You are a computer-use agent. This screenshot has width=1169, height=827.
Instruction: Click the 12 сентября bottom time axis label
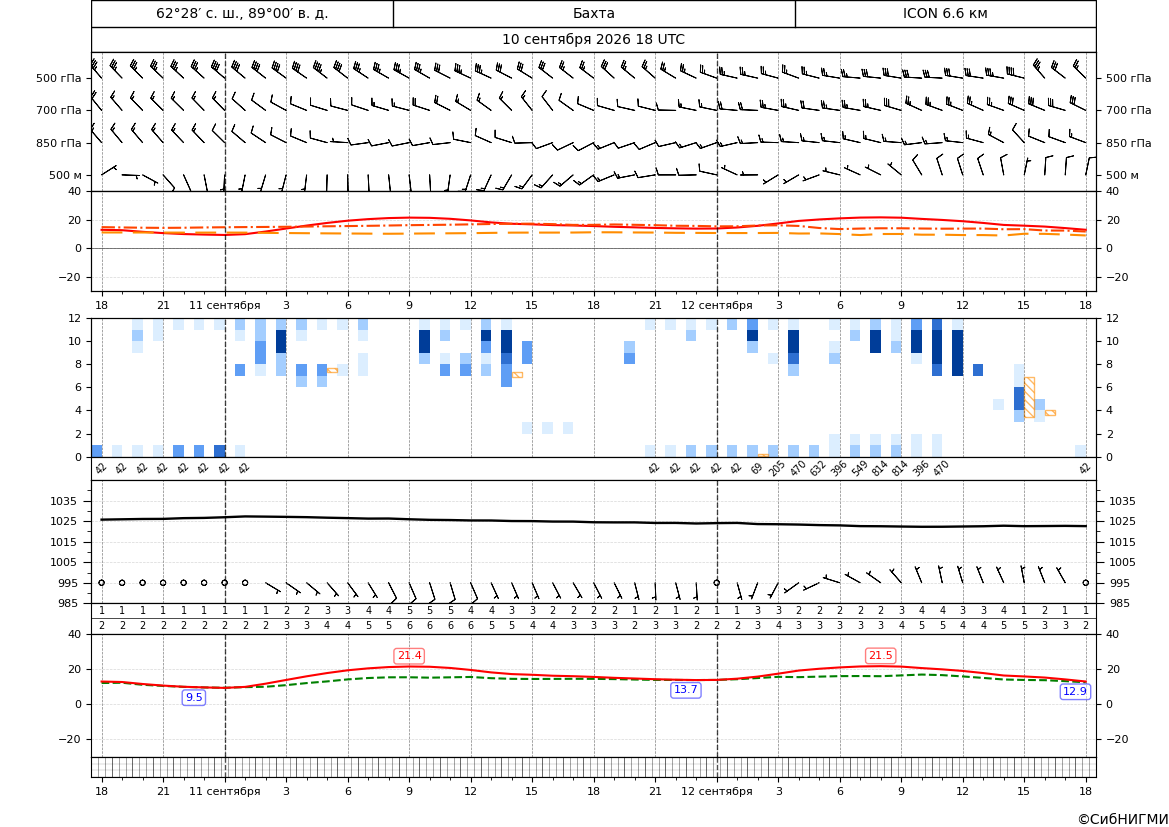pyautogui.click(x=716, y=791)
